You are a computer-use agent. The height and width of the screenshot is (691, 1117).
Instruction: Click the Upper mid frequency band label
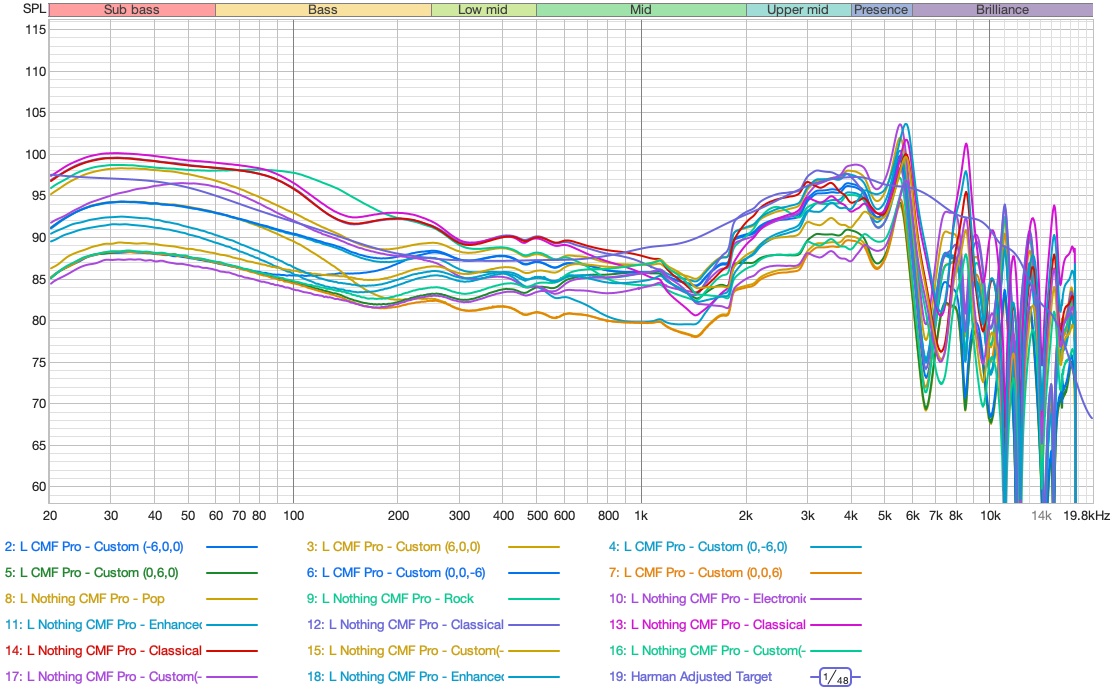[798, 10]
